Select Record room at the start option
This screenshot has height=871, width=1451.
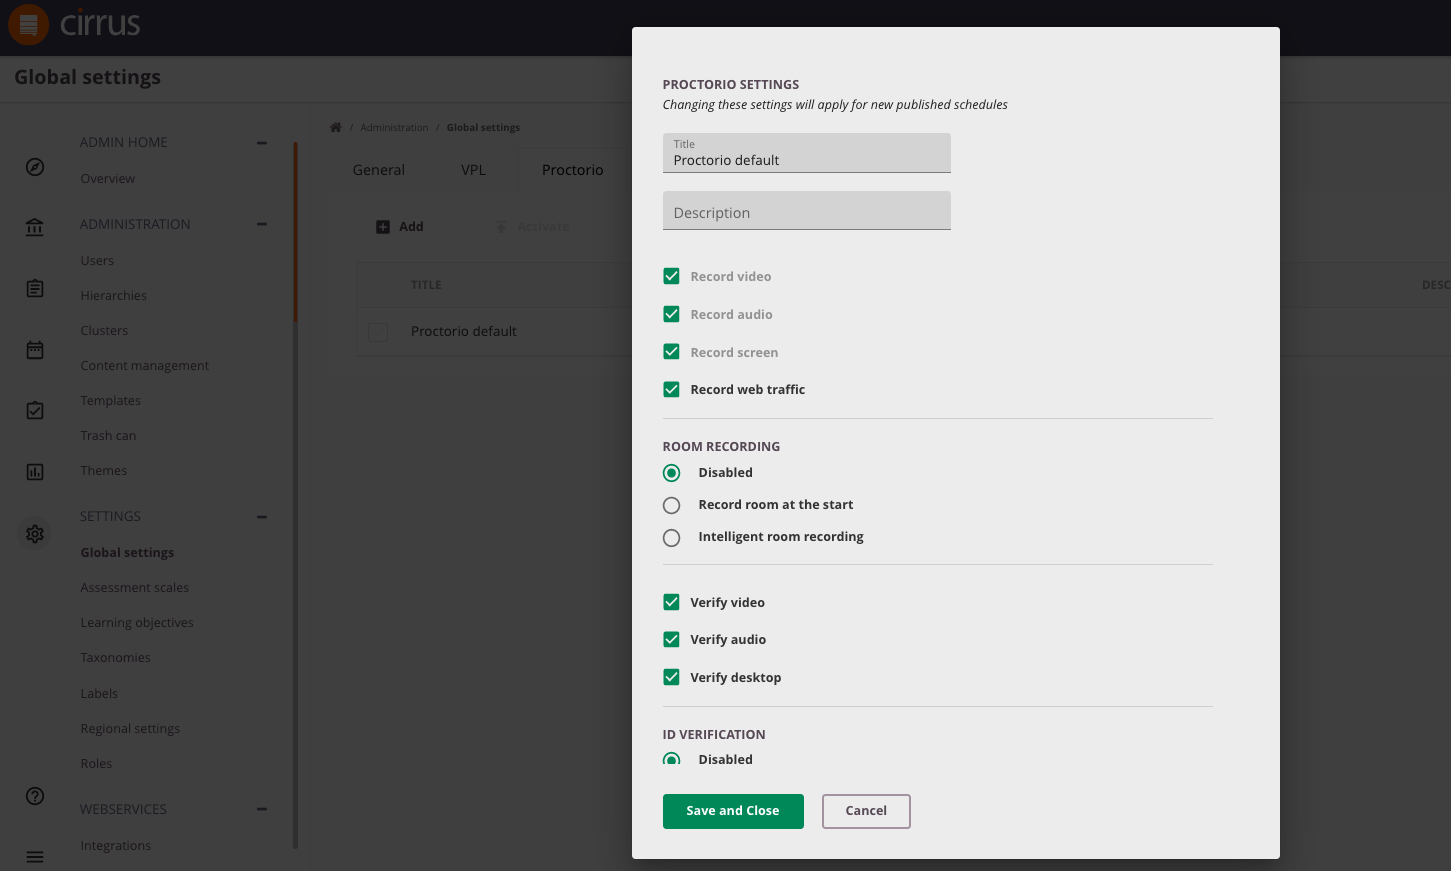tap(671, 505)
